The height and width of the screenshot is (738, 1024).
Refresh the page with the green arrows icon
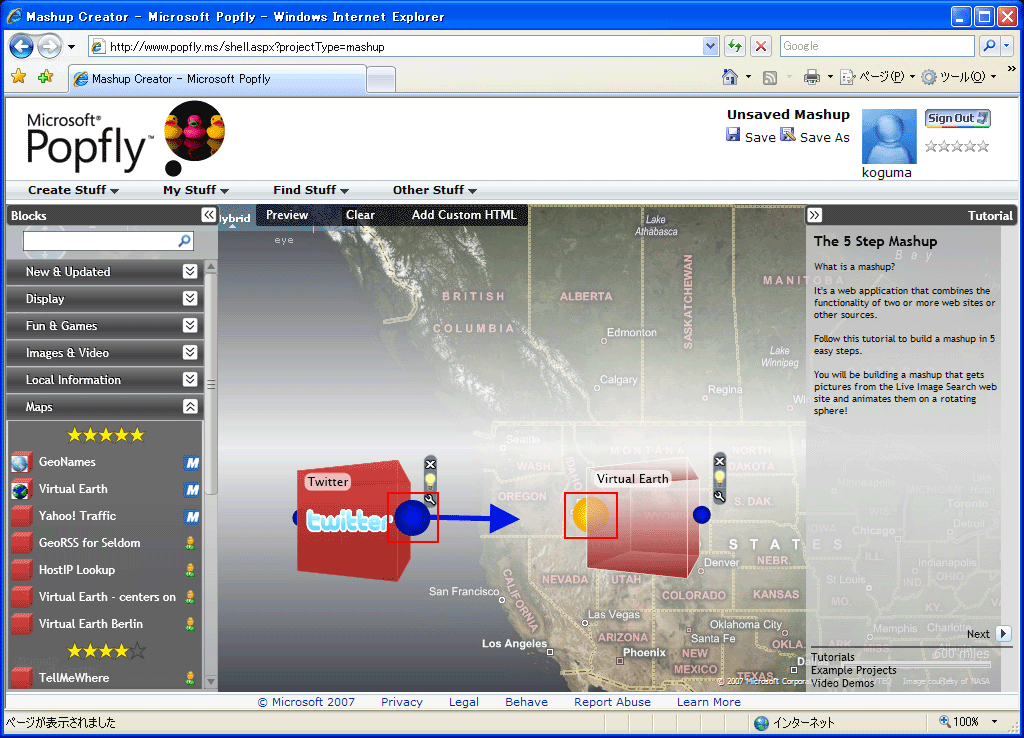735,46
